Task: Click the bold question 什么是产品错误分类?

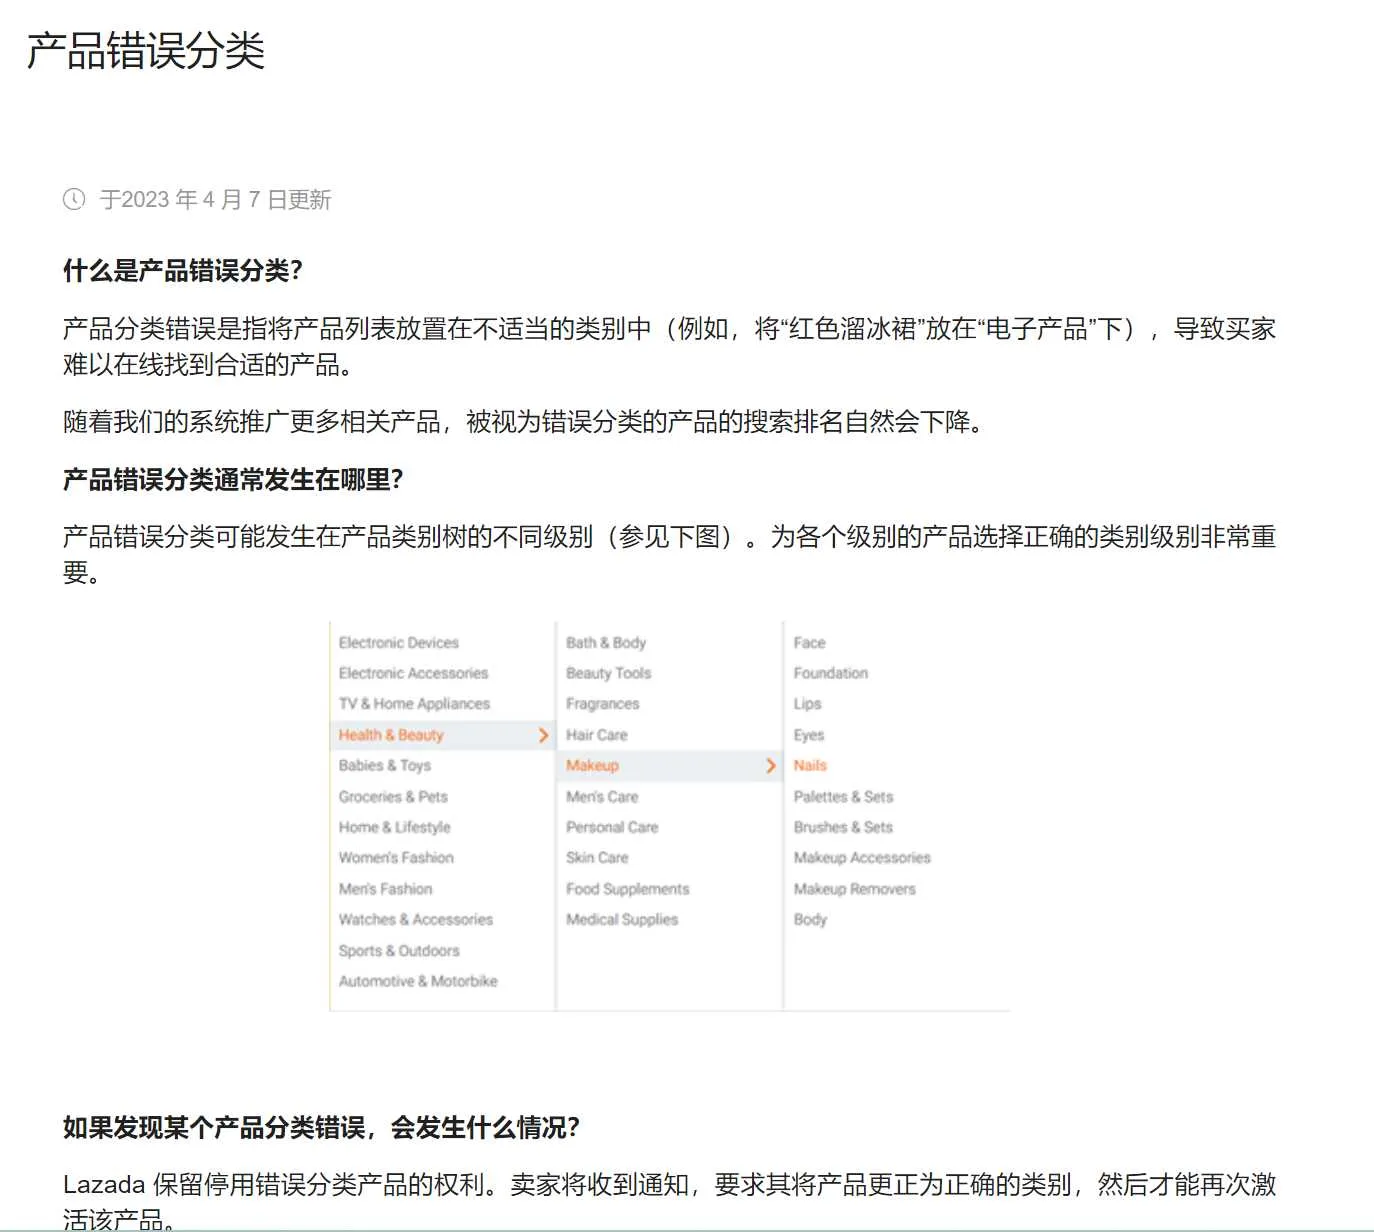Action: pyautogui.click(x=184, y=270)
